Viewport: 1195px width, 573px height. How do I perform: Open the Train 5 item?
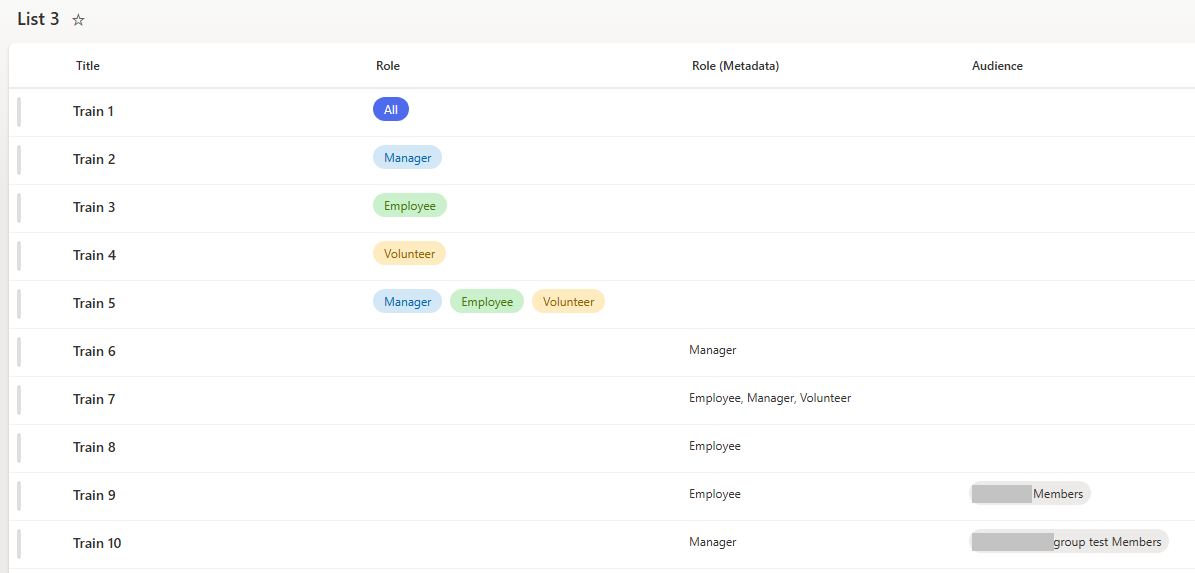[95, 303]
